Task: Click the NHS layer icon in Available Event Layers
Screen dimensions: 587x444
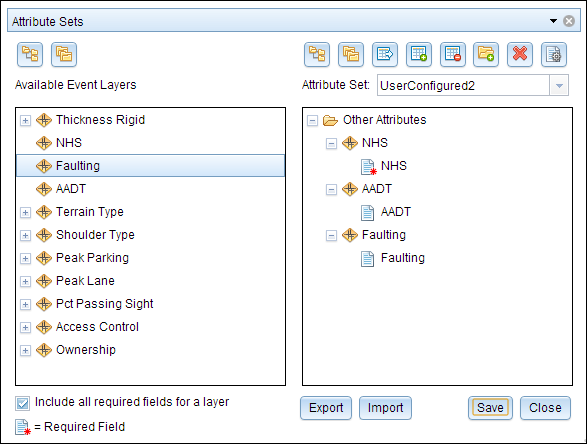Action: [x=44, y=143]
